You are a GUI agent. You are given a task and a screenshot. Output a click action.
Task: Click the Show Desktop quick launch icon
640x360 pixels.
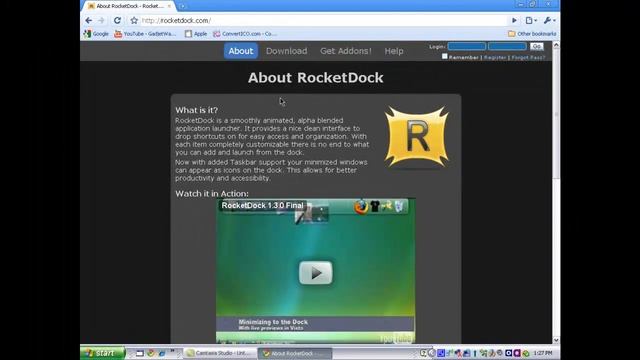point(140,353)
